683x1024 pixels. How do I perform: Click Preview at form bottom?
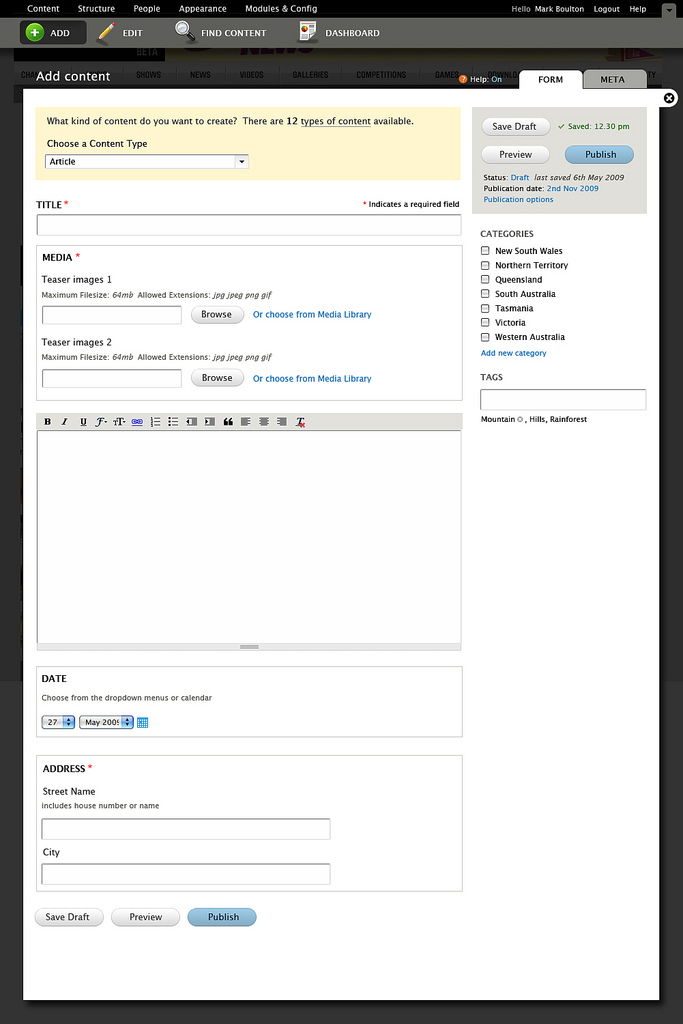[146, 917]
